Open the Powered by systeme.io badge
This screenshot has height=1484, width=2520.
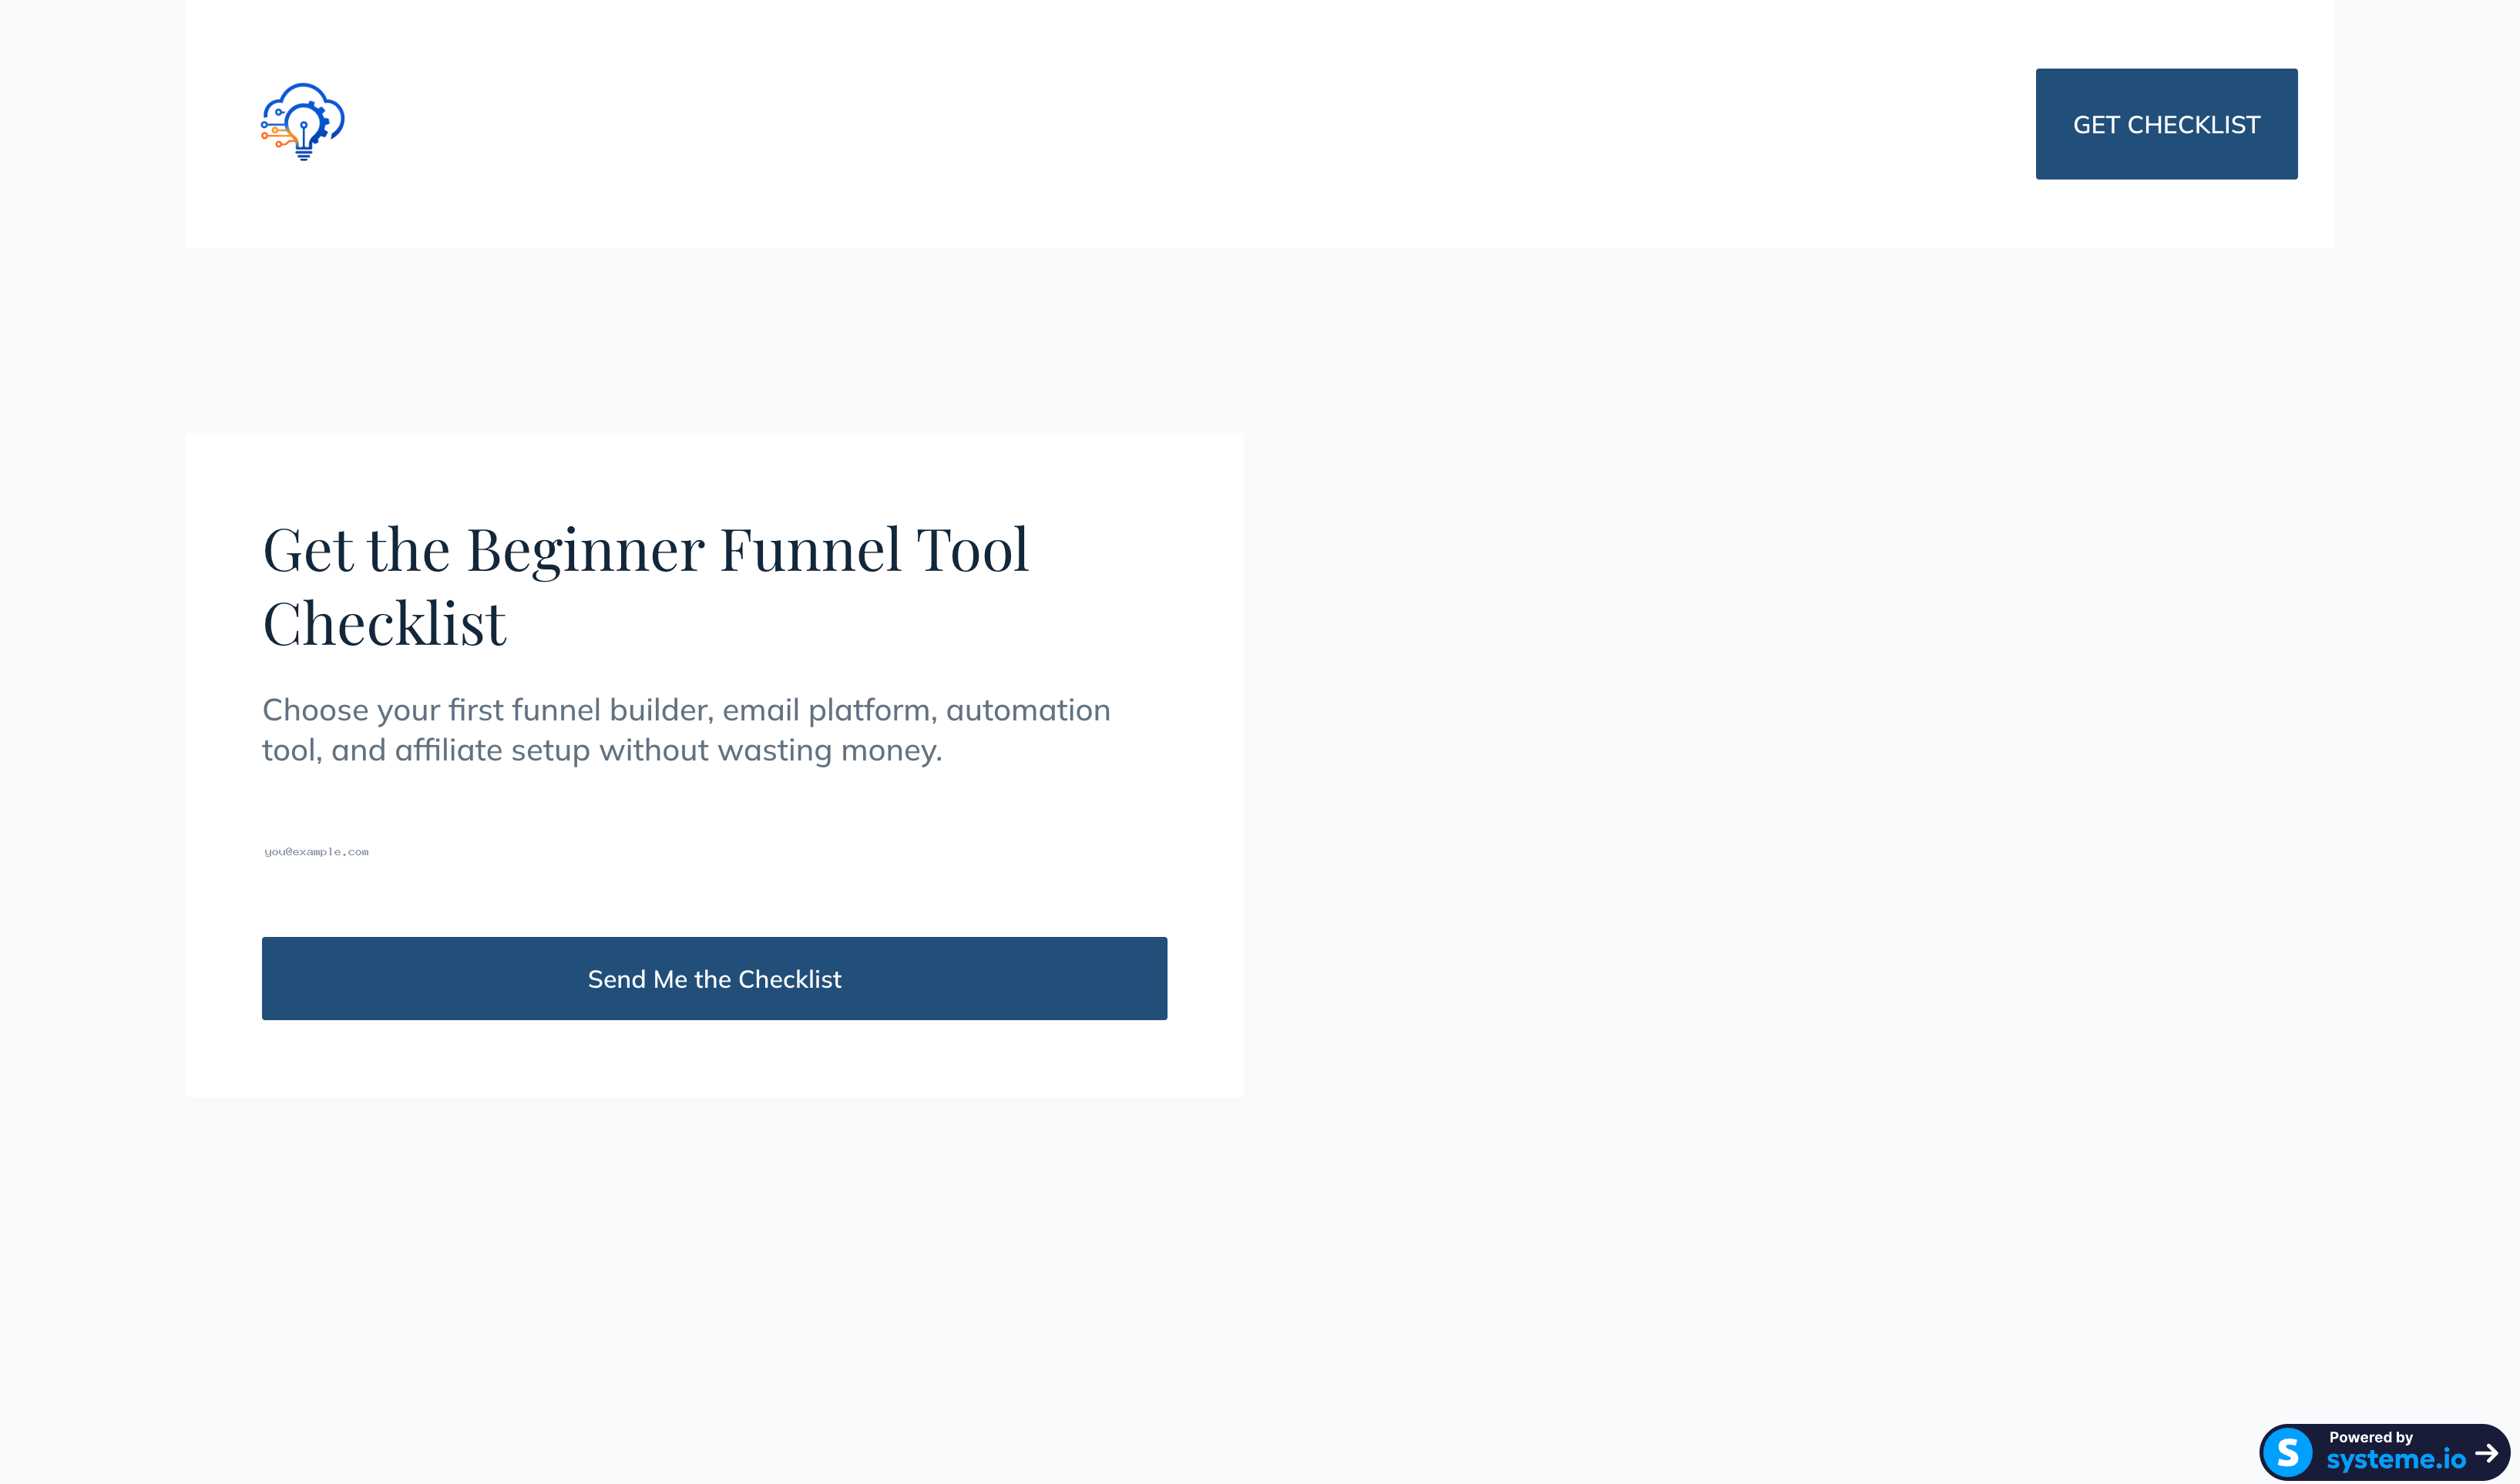click(2385, 1451)
